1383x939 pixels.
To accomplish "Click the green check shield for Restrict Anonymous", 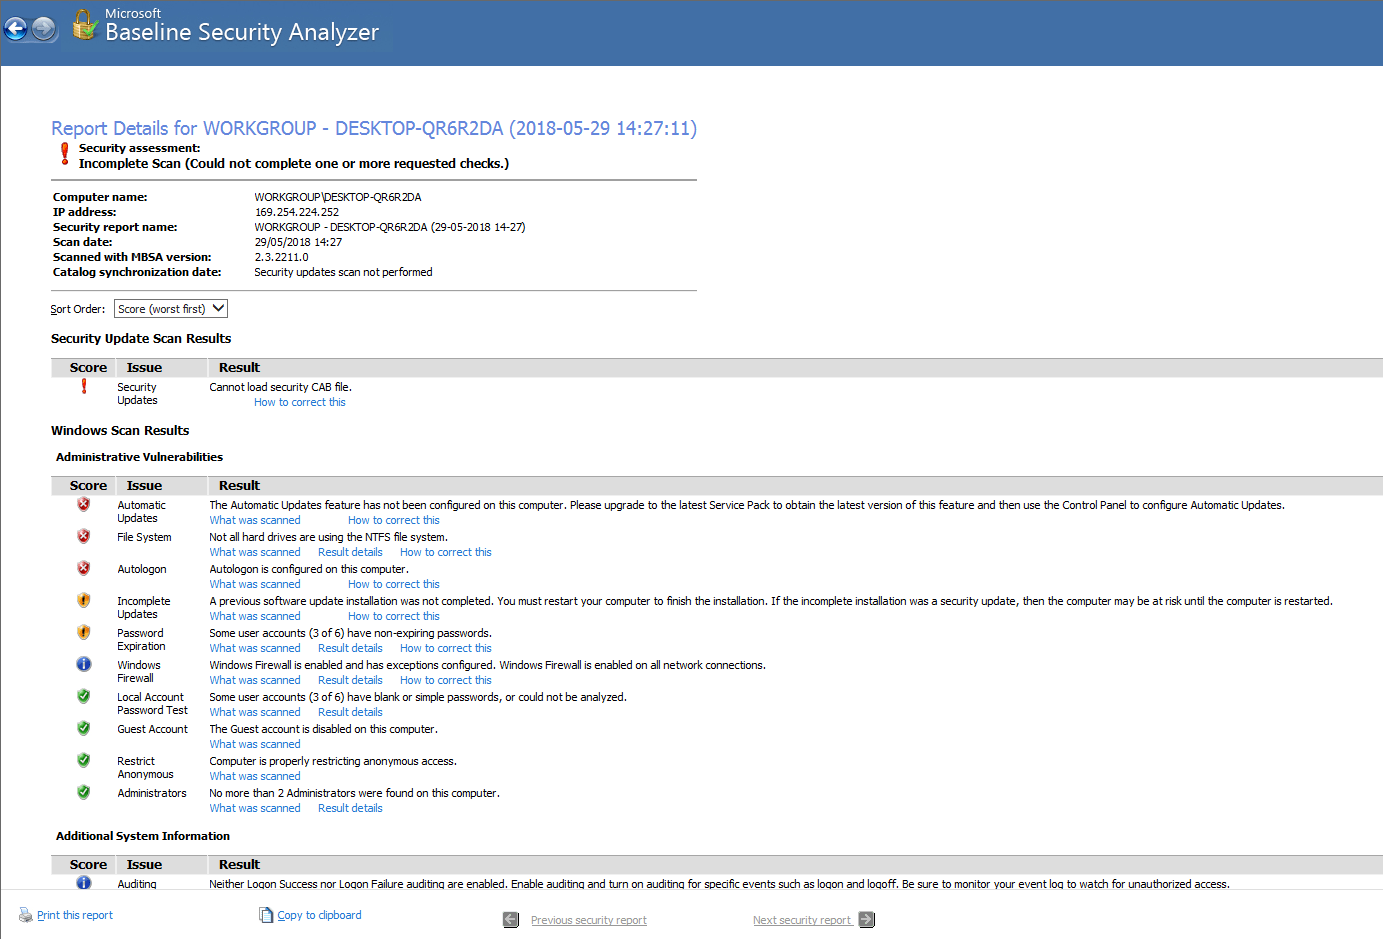I will click(x=84, y=760).
